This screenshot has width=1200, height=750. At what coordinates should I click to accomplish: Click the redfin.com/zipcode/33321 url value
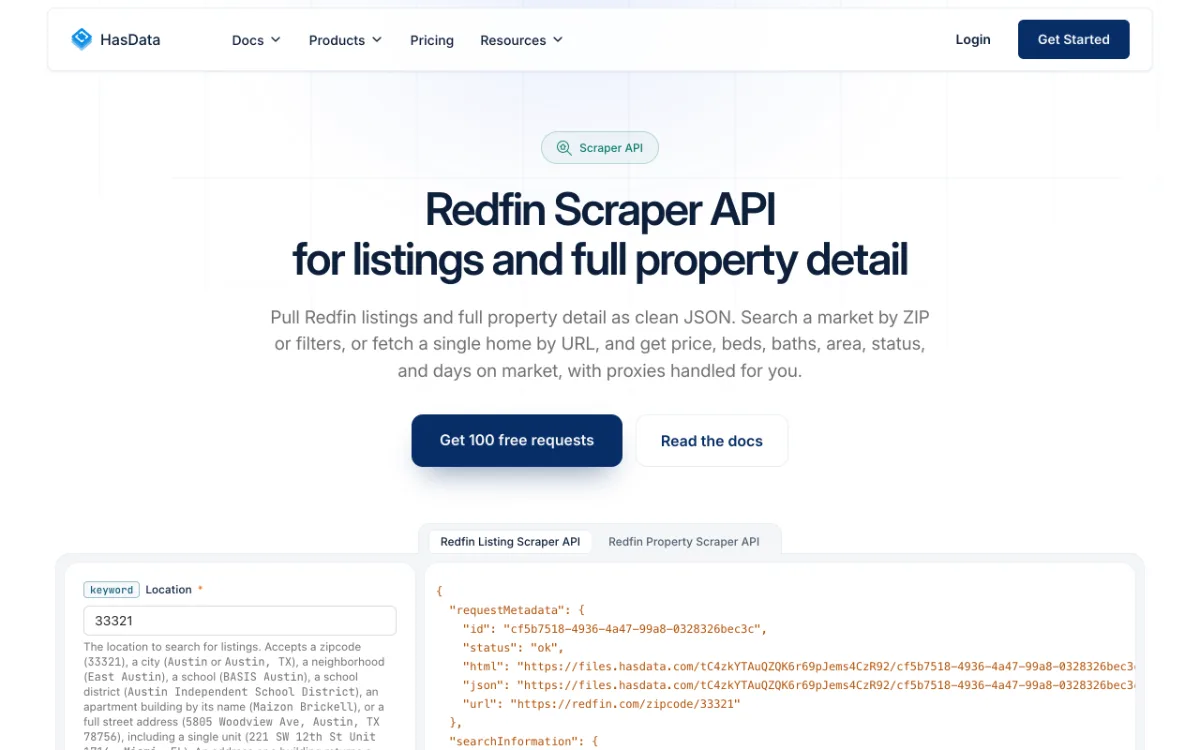point(626,704)
